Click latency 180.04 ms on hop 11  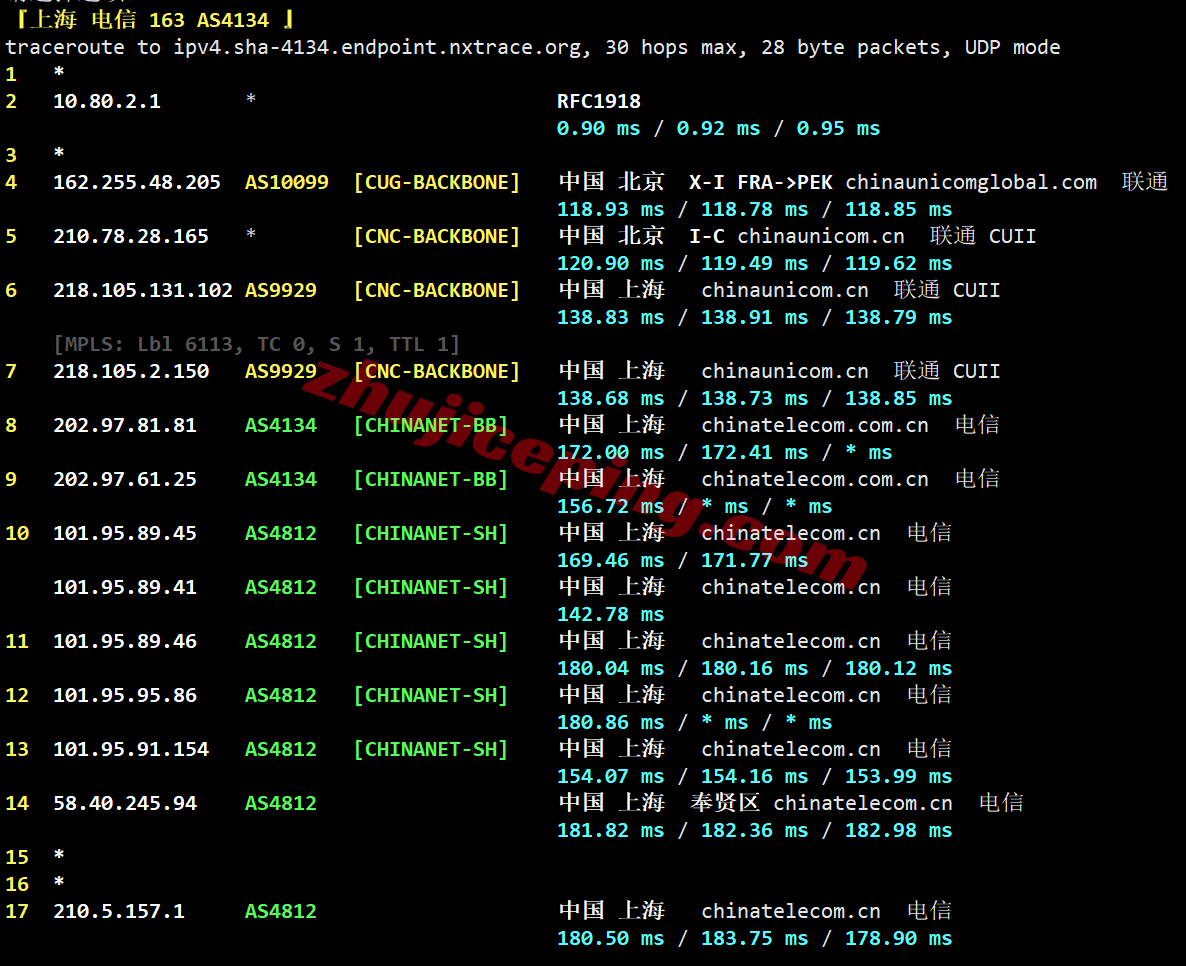click(x=610, y=669)
